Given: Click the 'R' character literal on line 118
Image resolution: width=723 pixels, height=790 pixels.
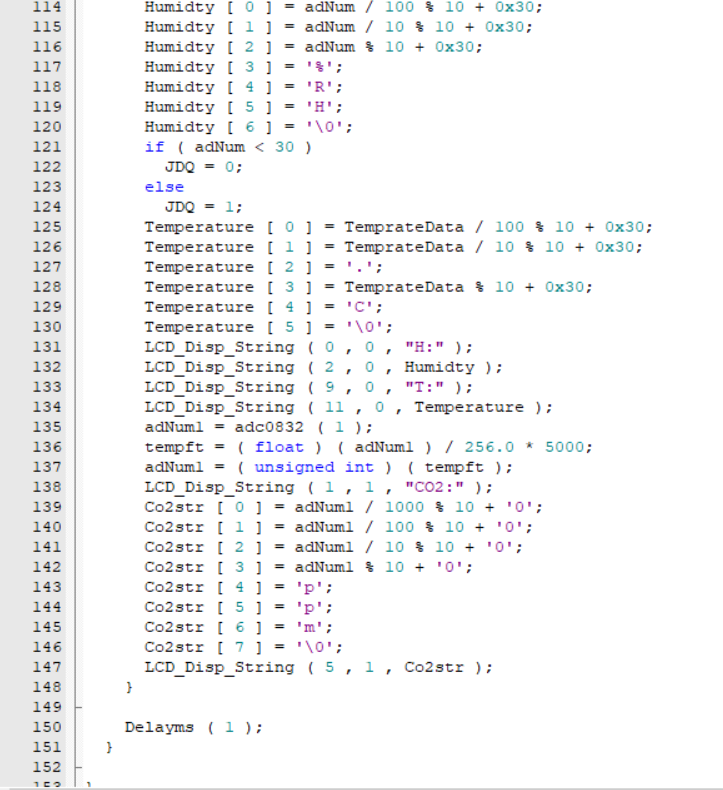Looking at the screenshot, I should point(319,87).
